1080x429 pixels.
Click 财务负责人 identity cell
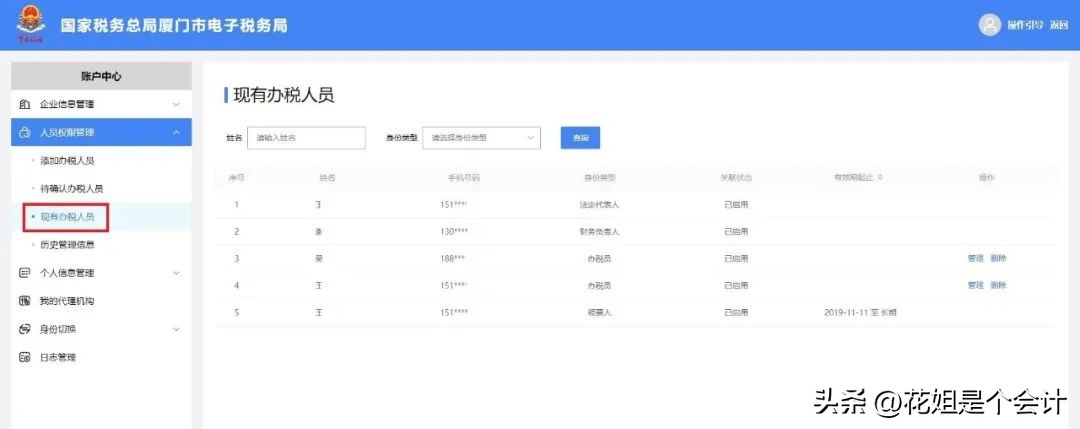click(x=599, y=232)
